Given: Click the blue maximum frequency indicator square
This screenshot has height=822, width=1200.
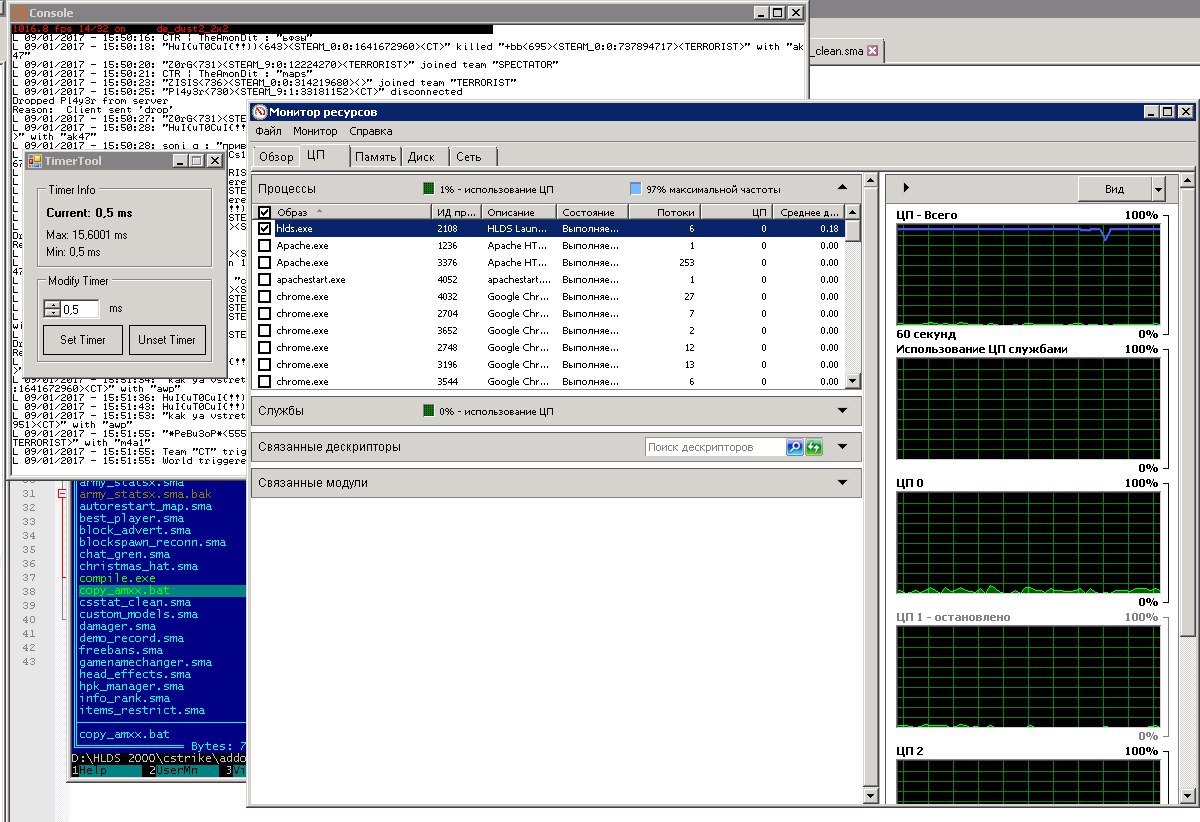Looking at the screenshot, I should pyautogui.click(x=636, y=188).
